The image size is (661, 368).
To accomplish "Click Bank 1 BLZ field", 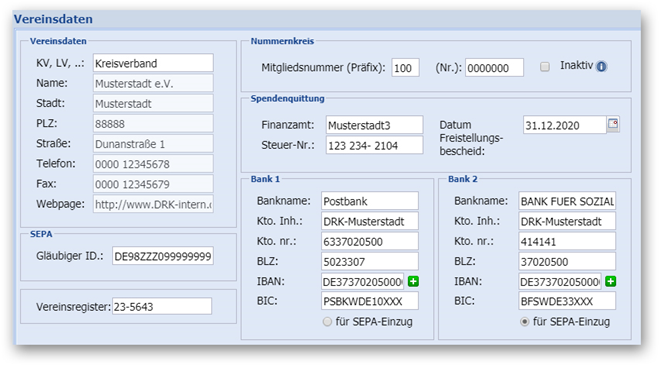I will 370,261.
